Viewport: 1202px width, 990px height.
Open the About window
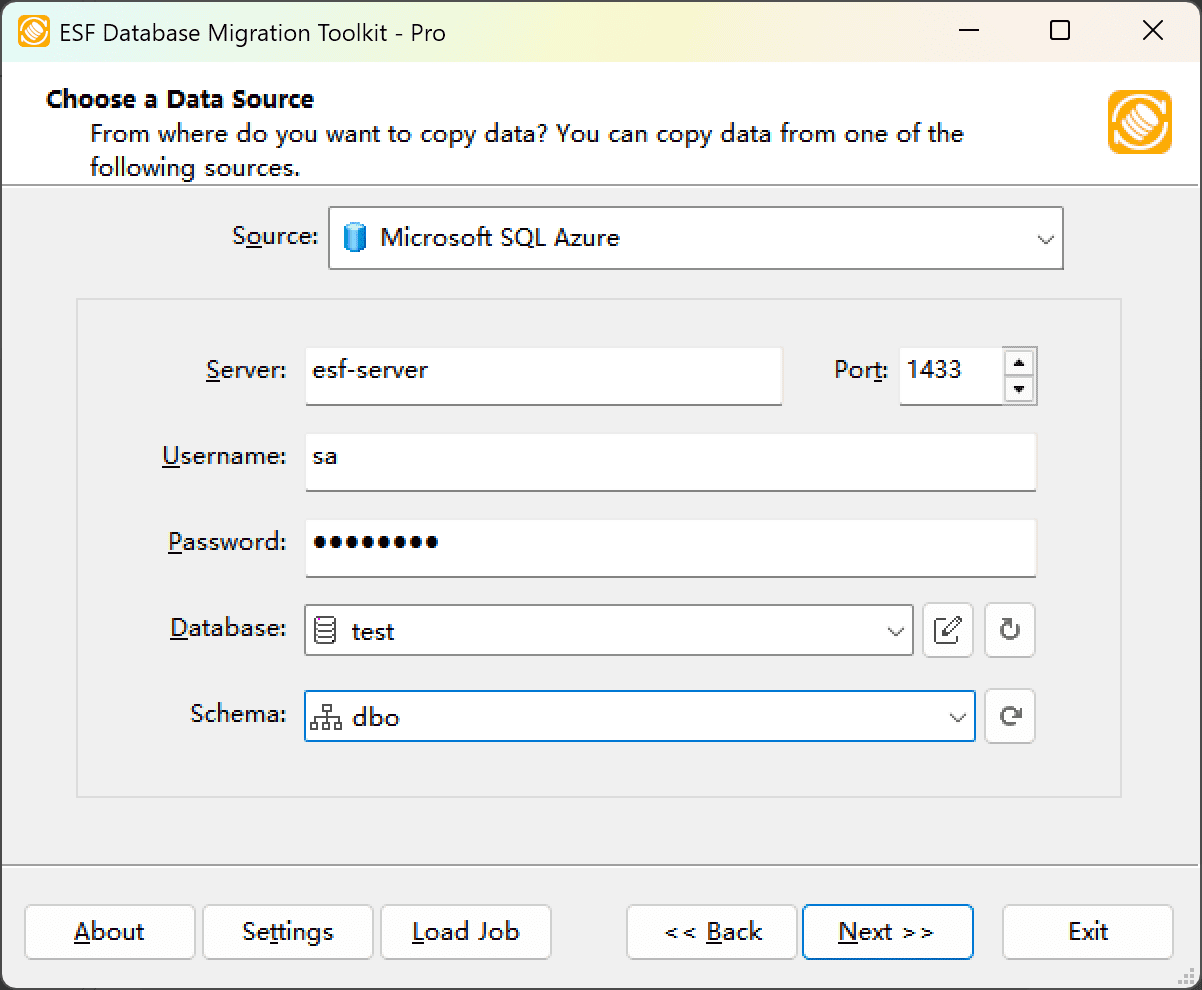click(x=109, y=931)
